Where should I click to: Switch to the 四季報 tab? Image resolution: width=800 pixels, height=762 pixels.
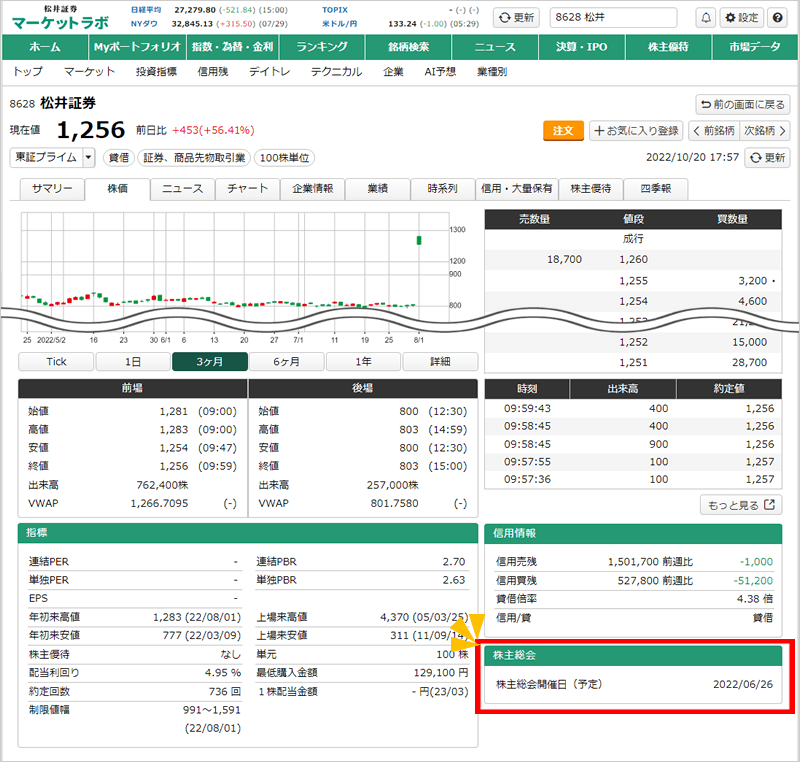point(656,189)
